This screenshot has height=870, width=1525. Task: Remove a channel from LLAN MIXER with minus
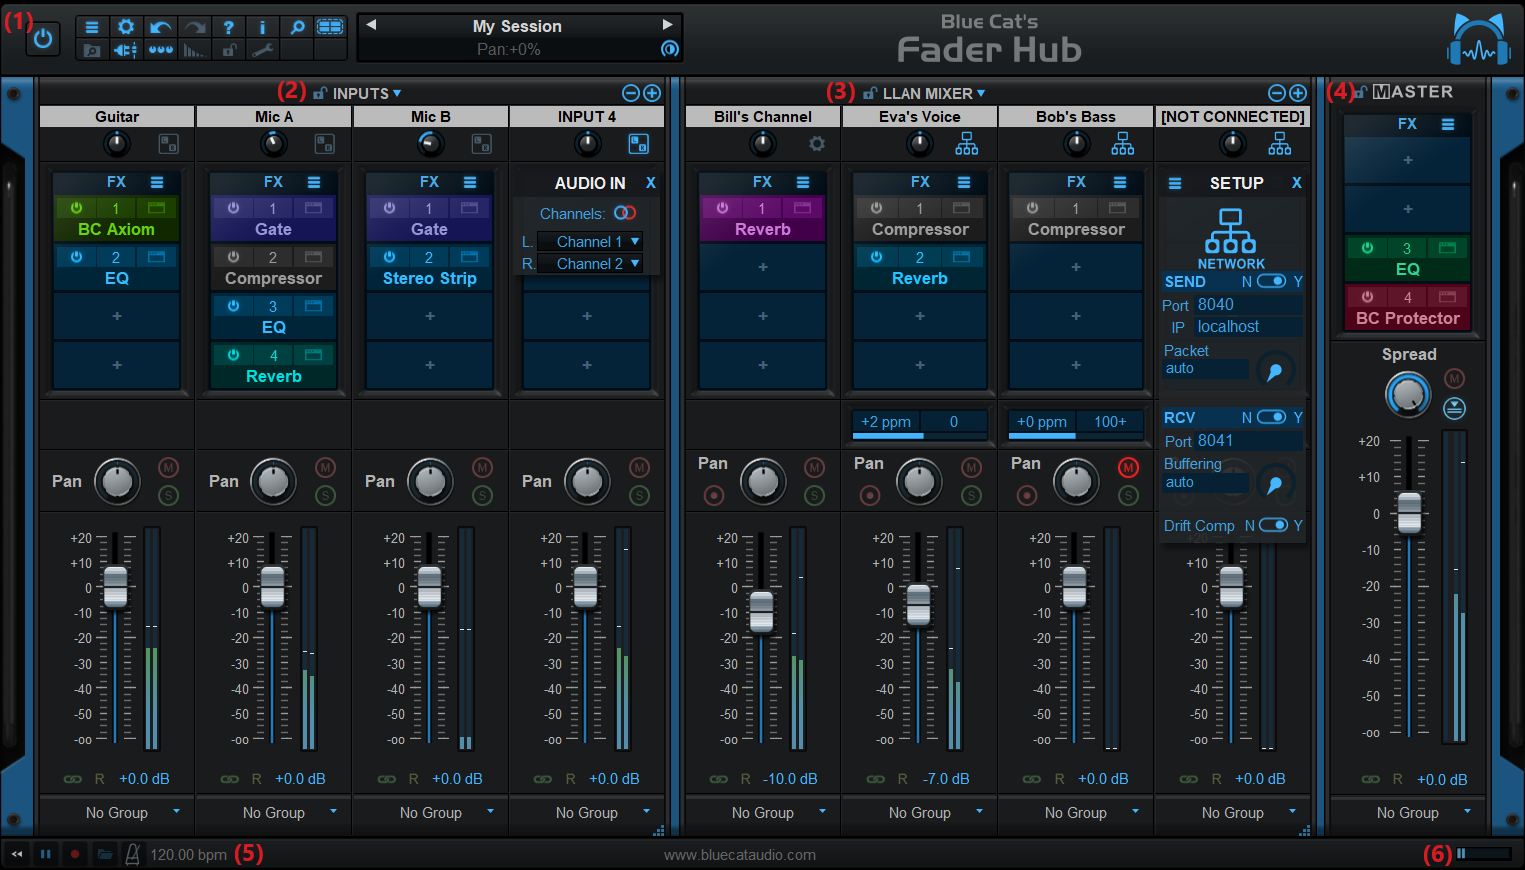pyautogui.click(x=1277, y=93)
